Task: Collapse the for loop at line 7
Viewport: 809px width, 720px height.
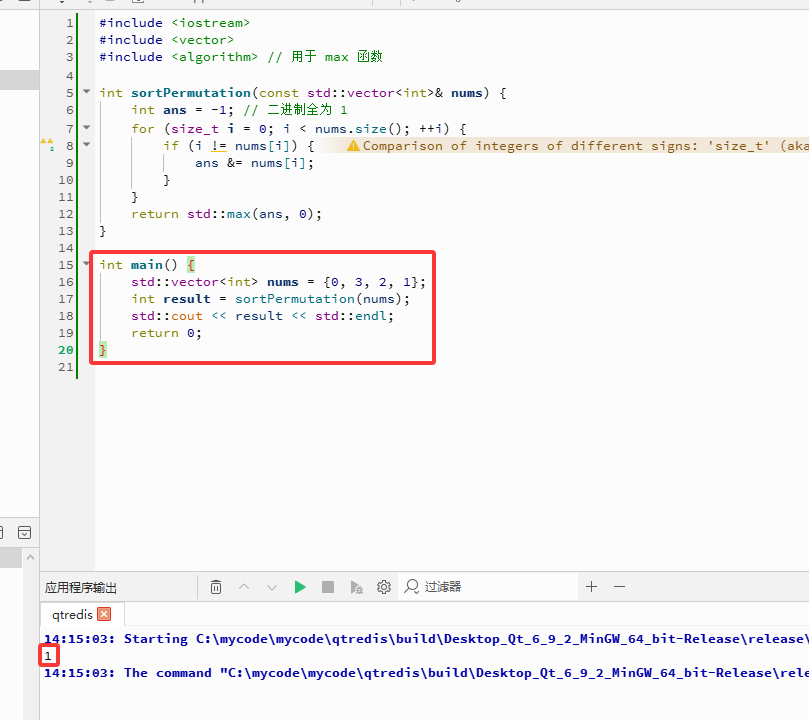Action: (87, 127)
